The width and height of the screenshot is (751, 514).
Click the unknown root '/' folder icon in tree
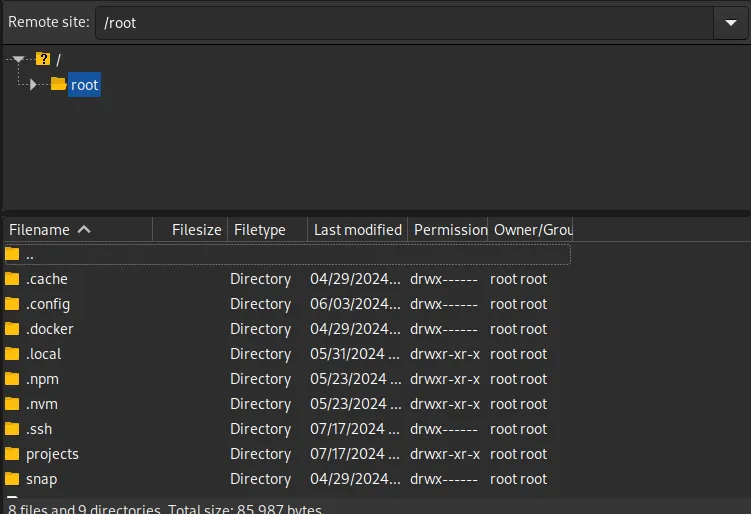(x=43, y=59)
